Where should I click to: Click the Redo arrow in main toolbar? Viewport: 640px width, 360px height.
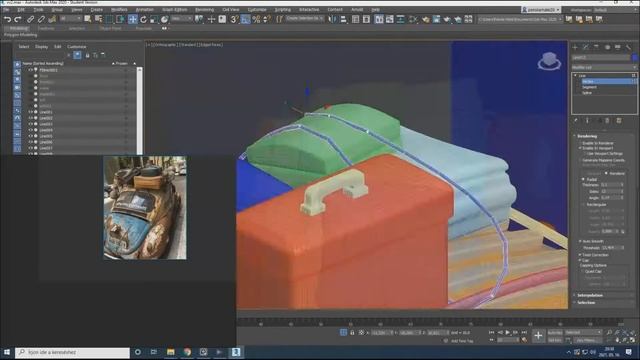18,19
